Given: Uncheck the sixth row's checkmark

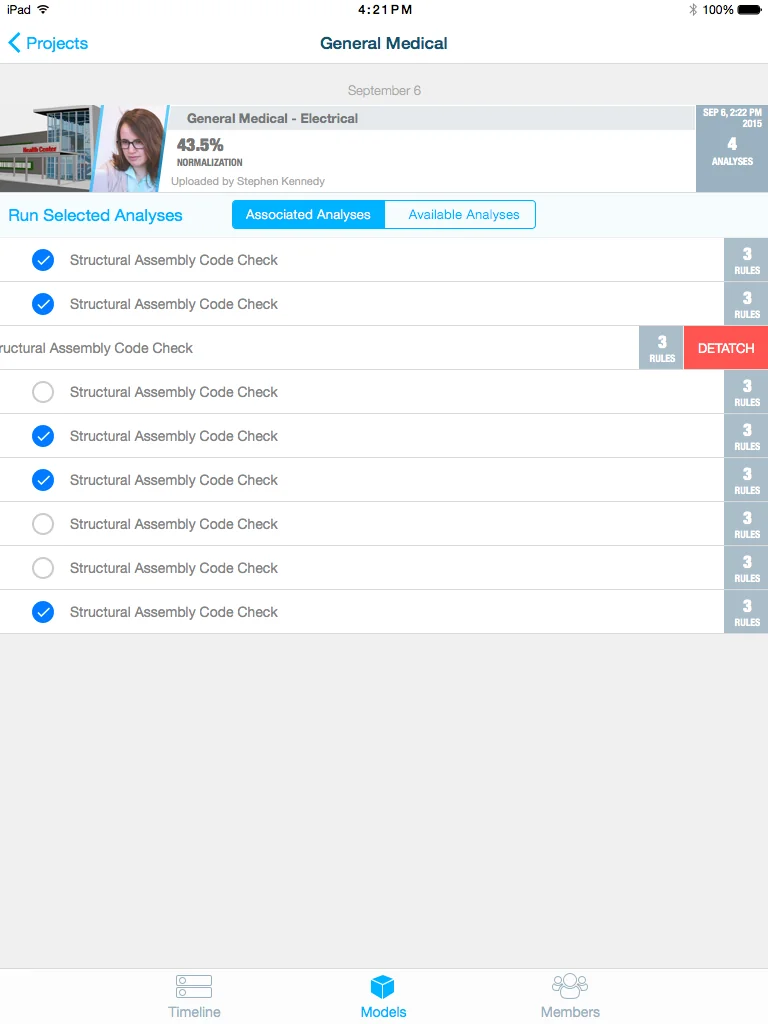Looking at the screenshot, I should [x=43, y=480].
